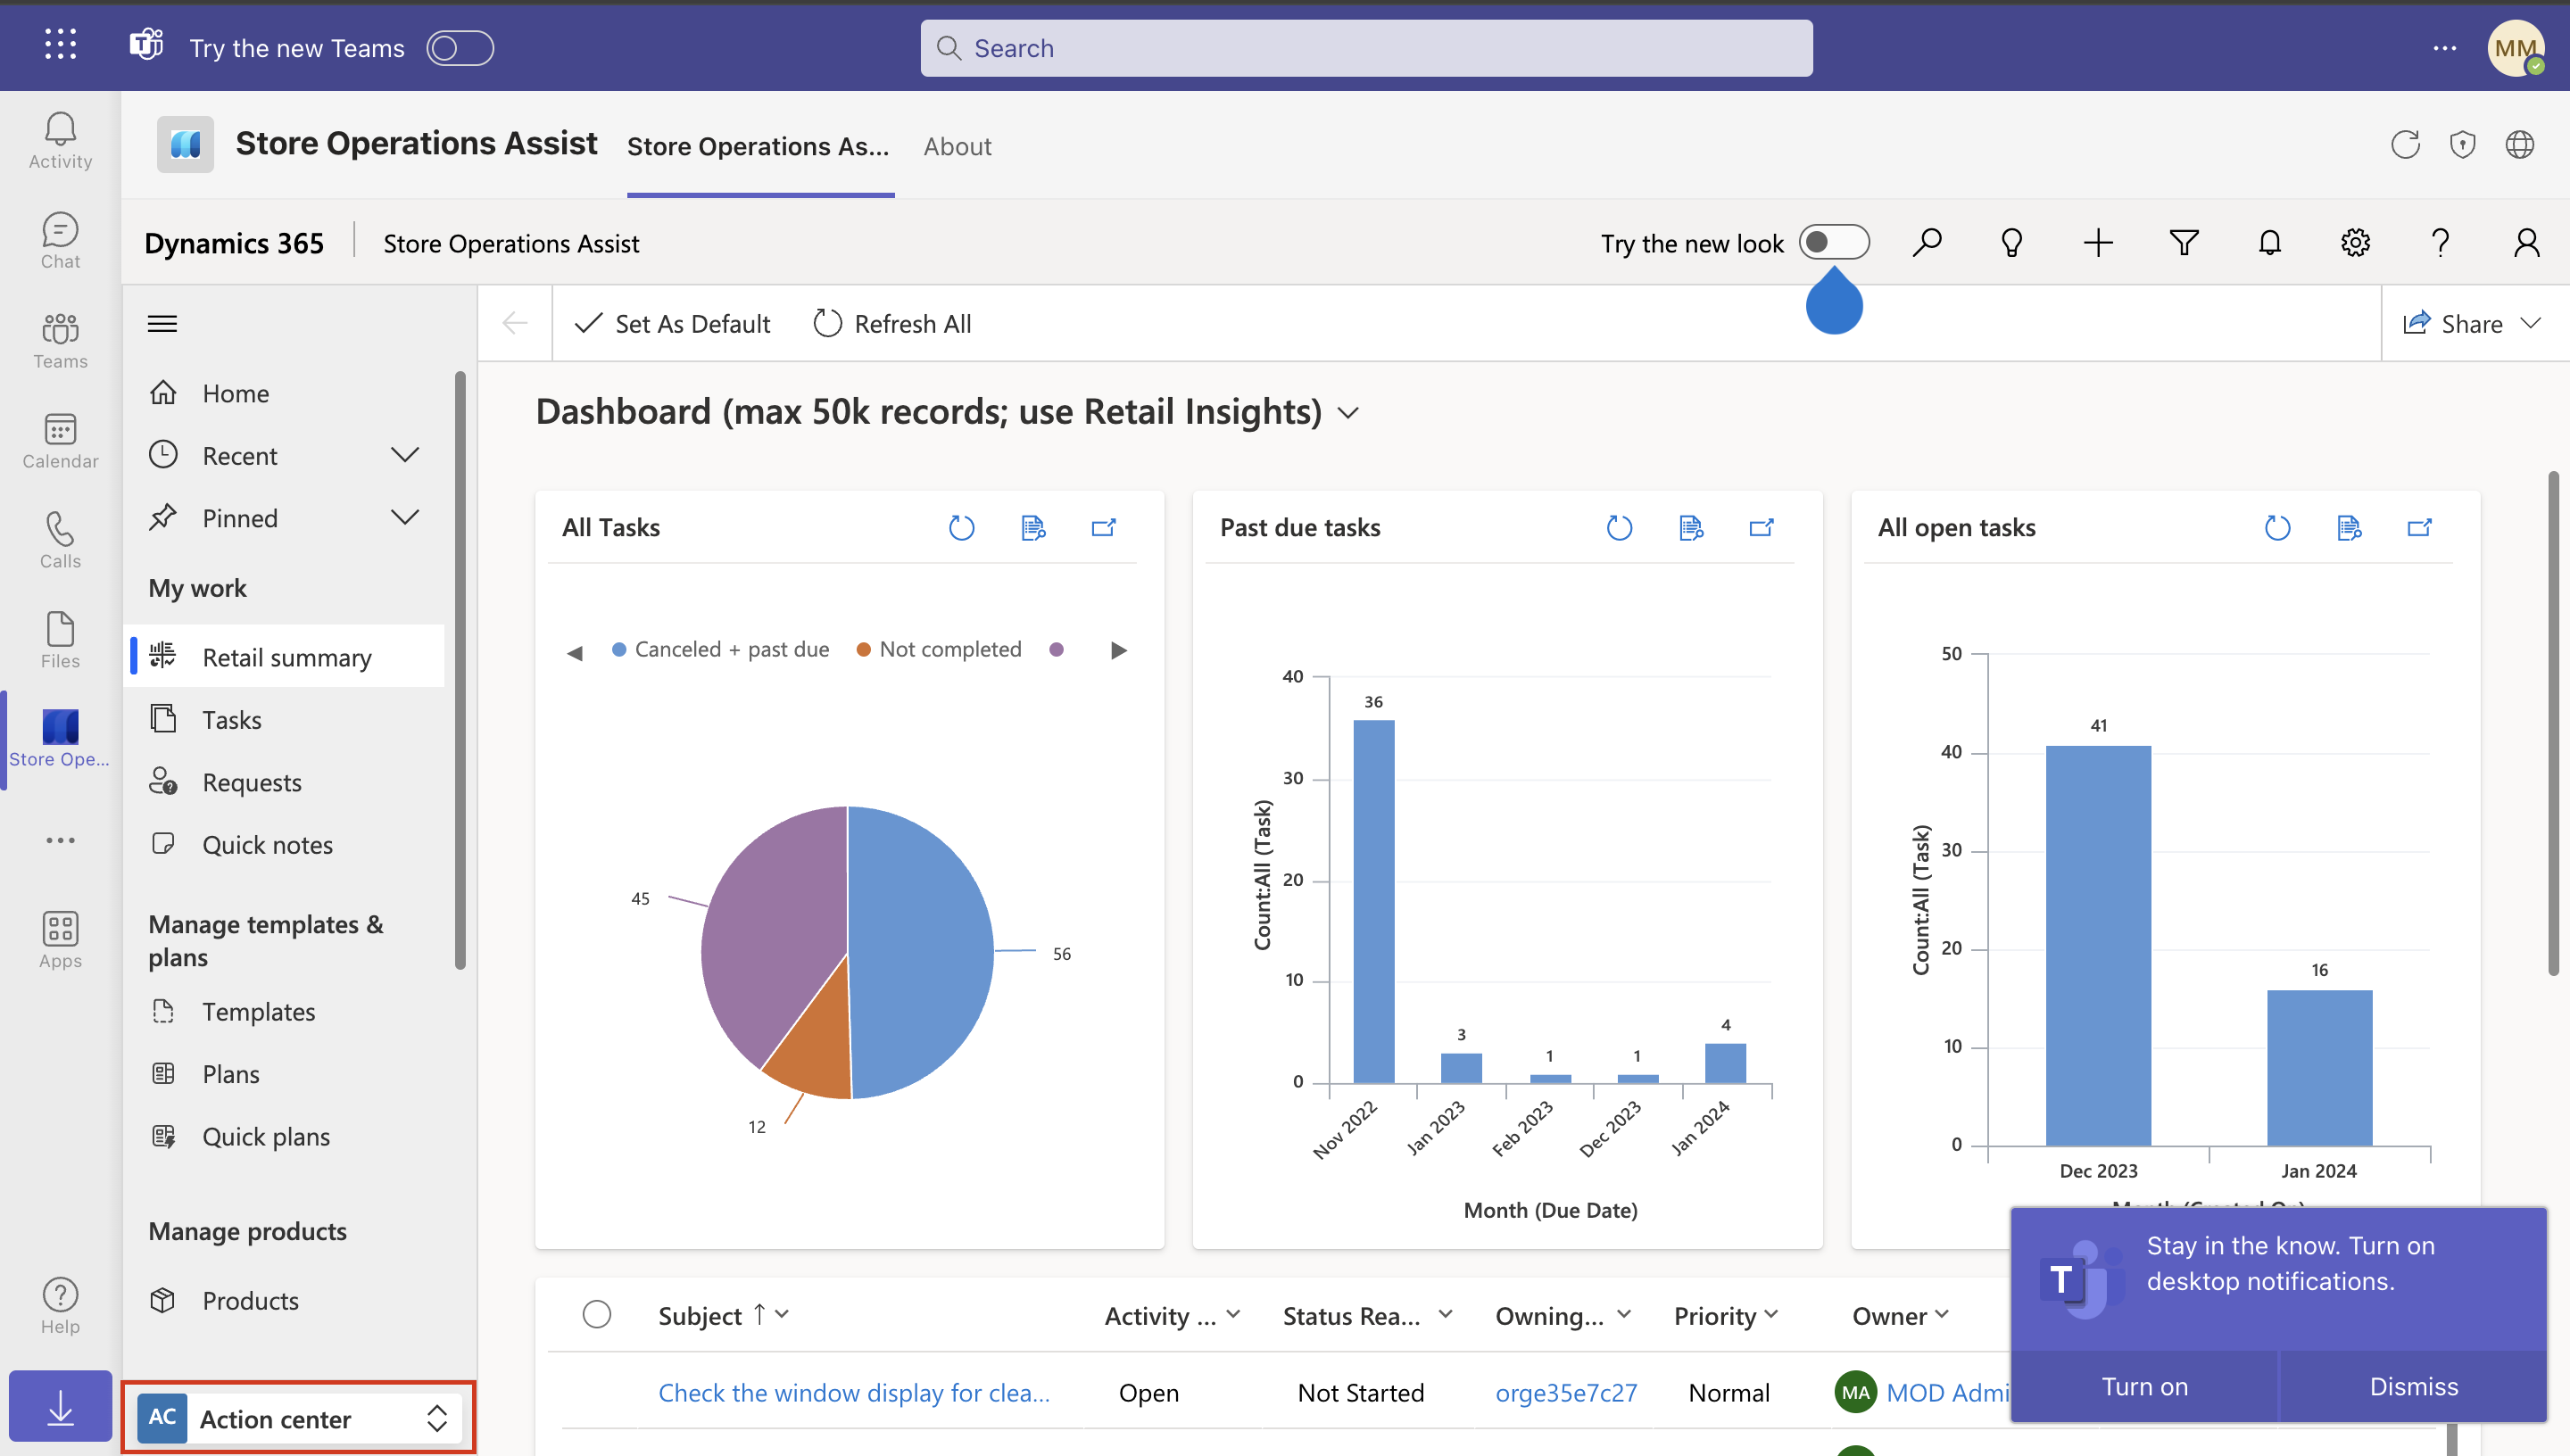Open Calendar in the Teams rail
The height and width of the screenshot is (1456, 2570).
pos(60,440)
